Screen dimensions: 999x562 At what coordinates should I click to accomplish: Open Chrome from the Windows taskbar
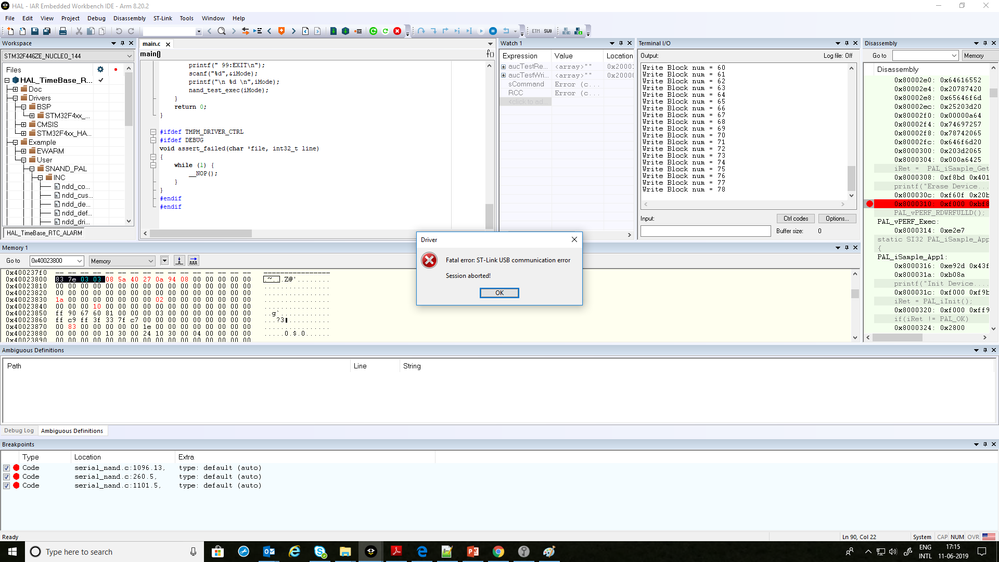point(498,552)
